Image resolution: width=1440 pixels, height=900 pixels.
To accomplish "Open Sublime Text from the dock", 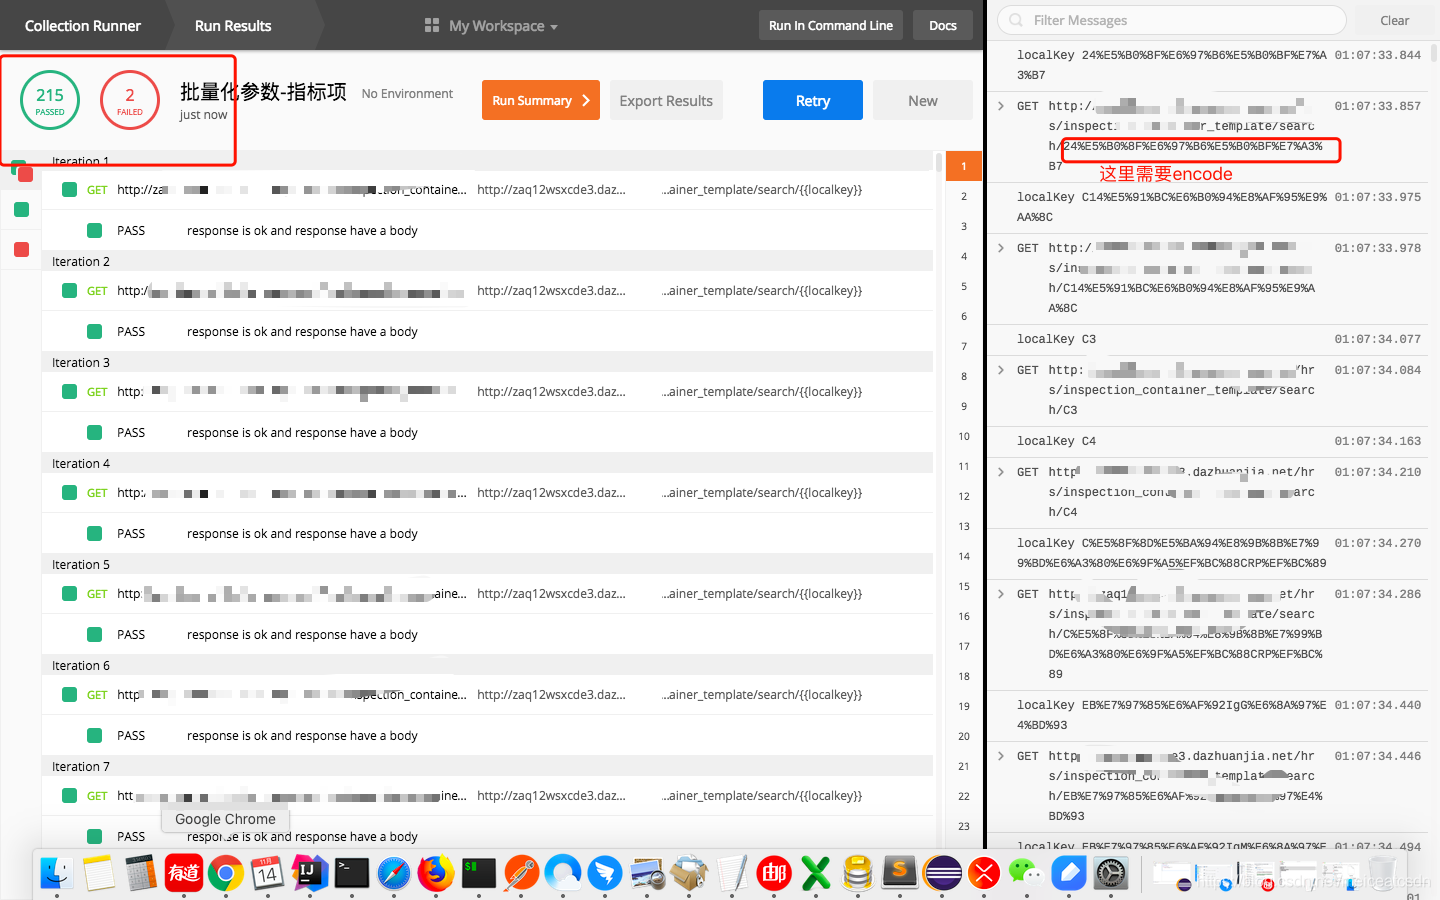I will [902, 872].
